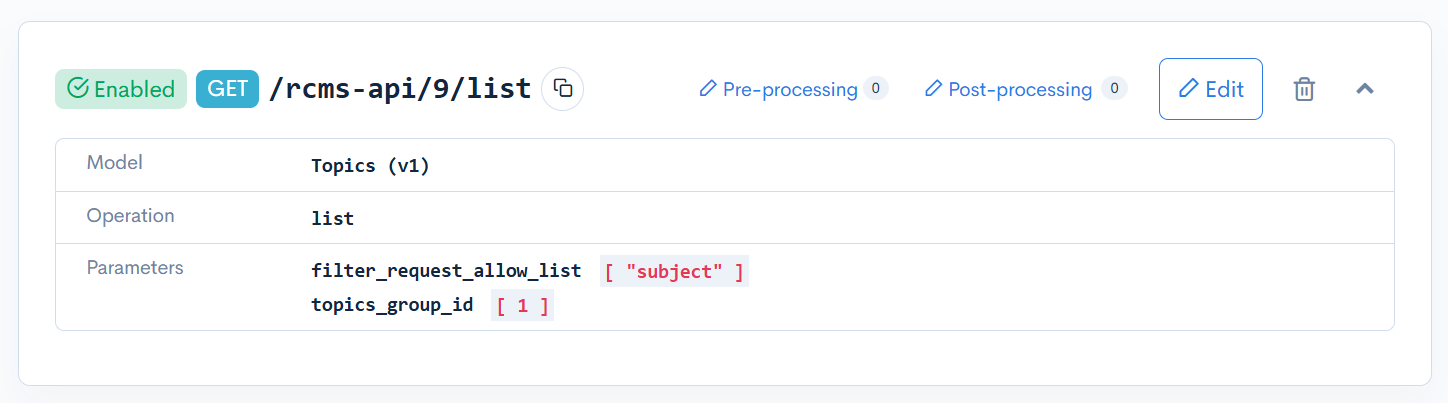Click the Topics (v1) model value
The width and height of the screenshot is (1448, 403).
pos(370,165)
